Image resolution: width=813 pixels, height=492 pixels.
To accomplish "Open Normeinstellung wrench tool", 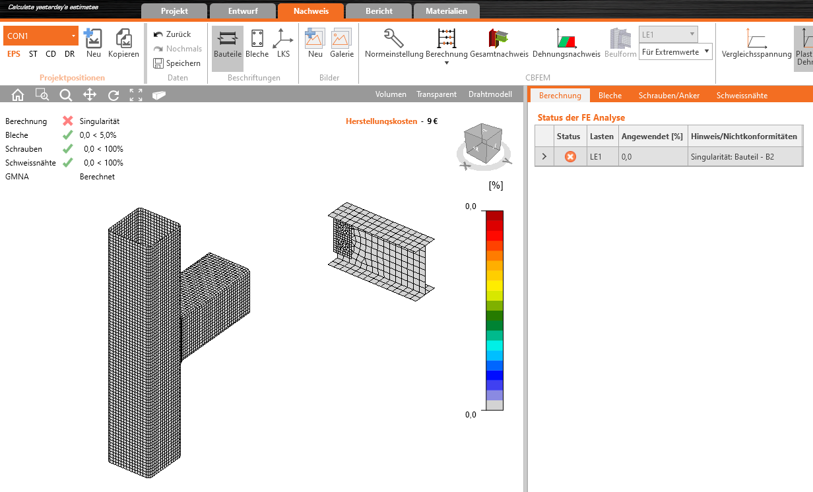I will [393, 39].
